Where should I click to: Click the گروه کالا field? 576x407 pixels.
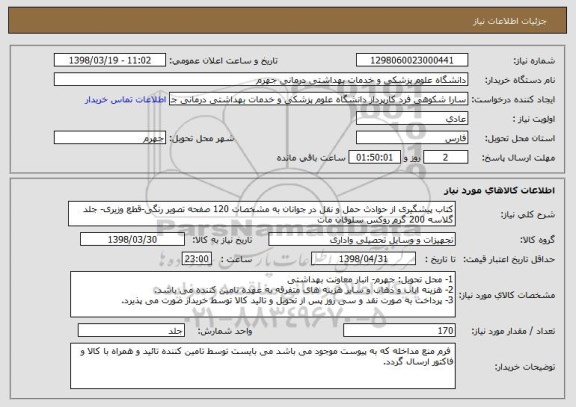click(362, 239)
